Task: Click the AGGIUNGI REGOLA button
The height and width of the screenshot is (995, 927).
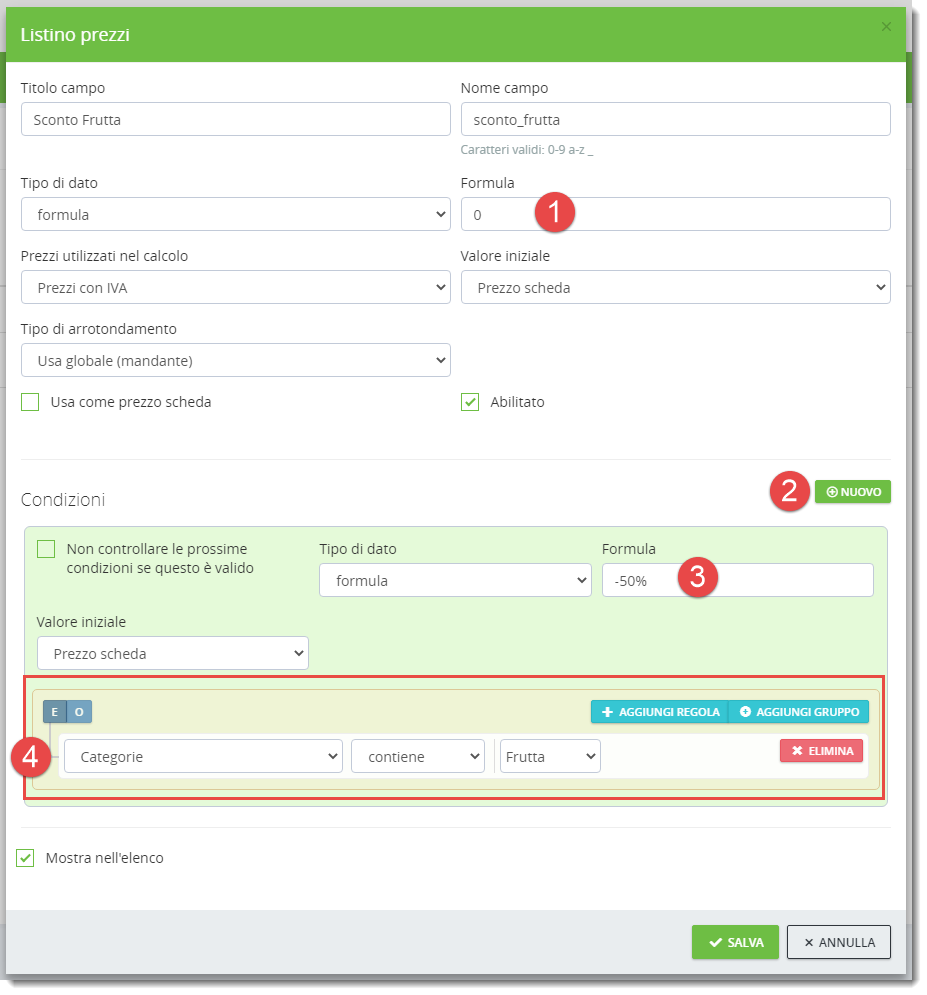Action: 659,712
